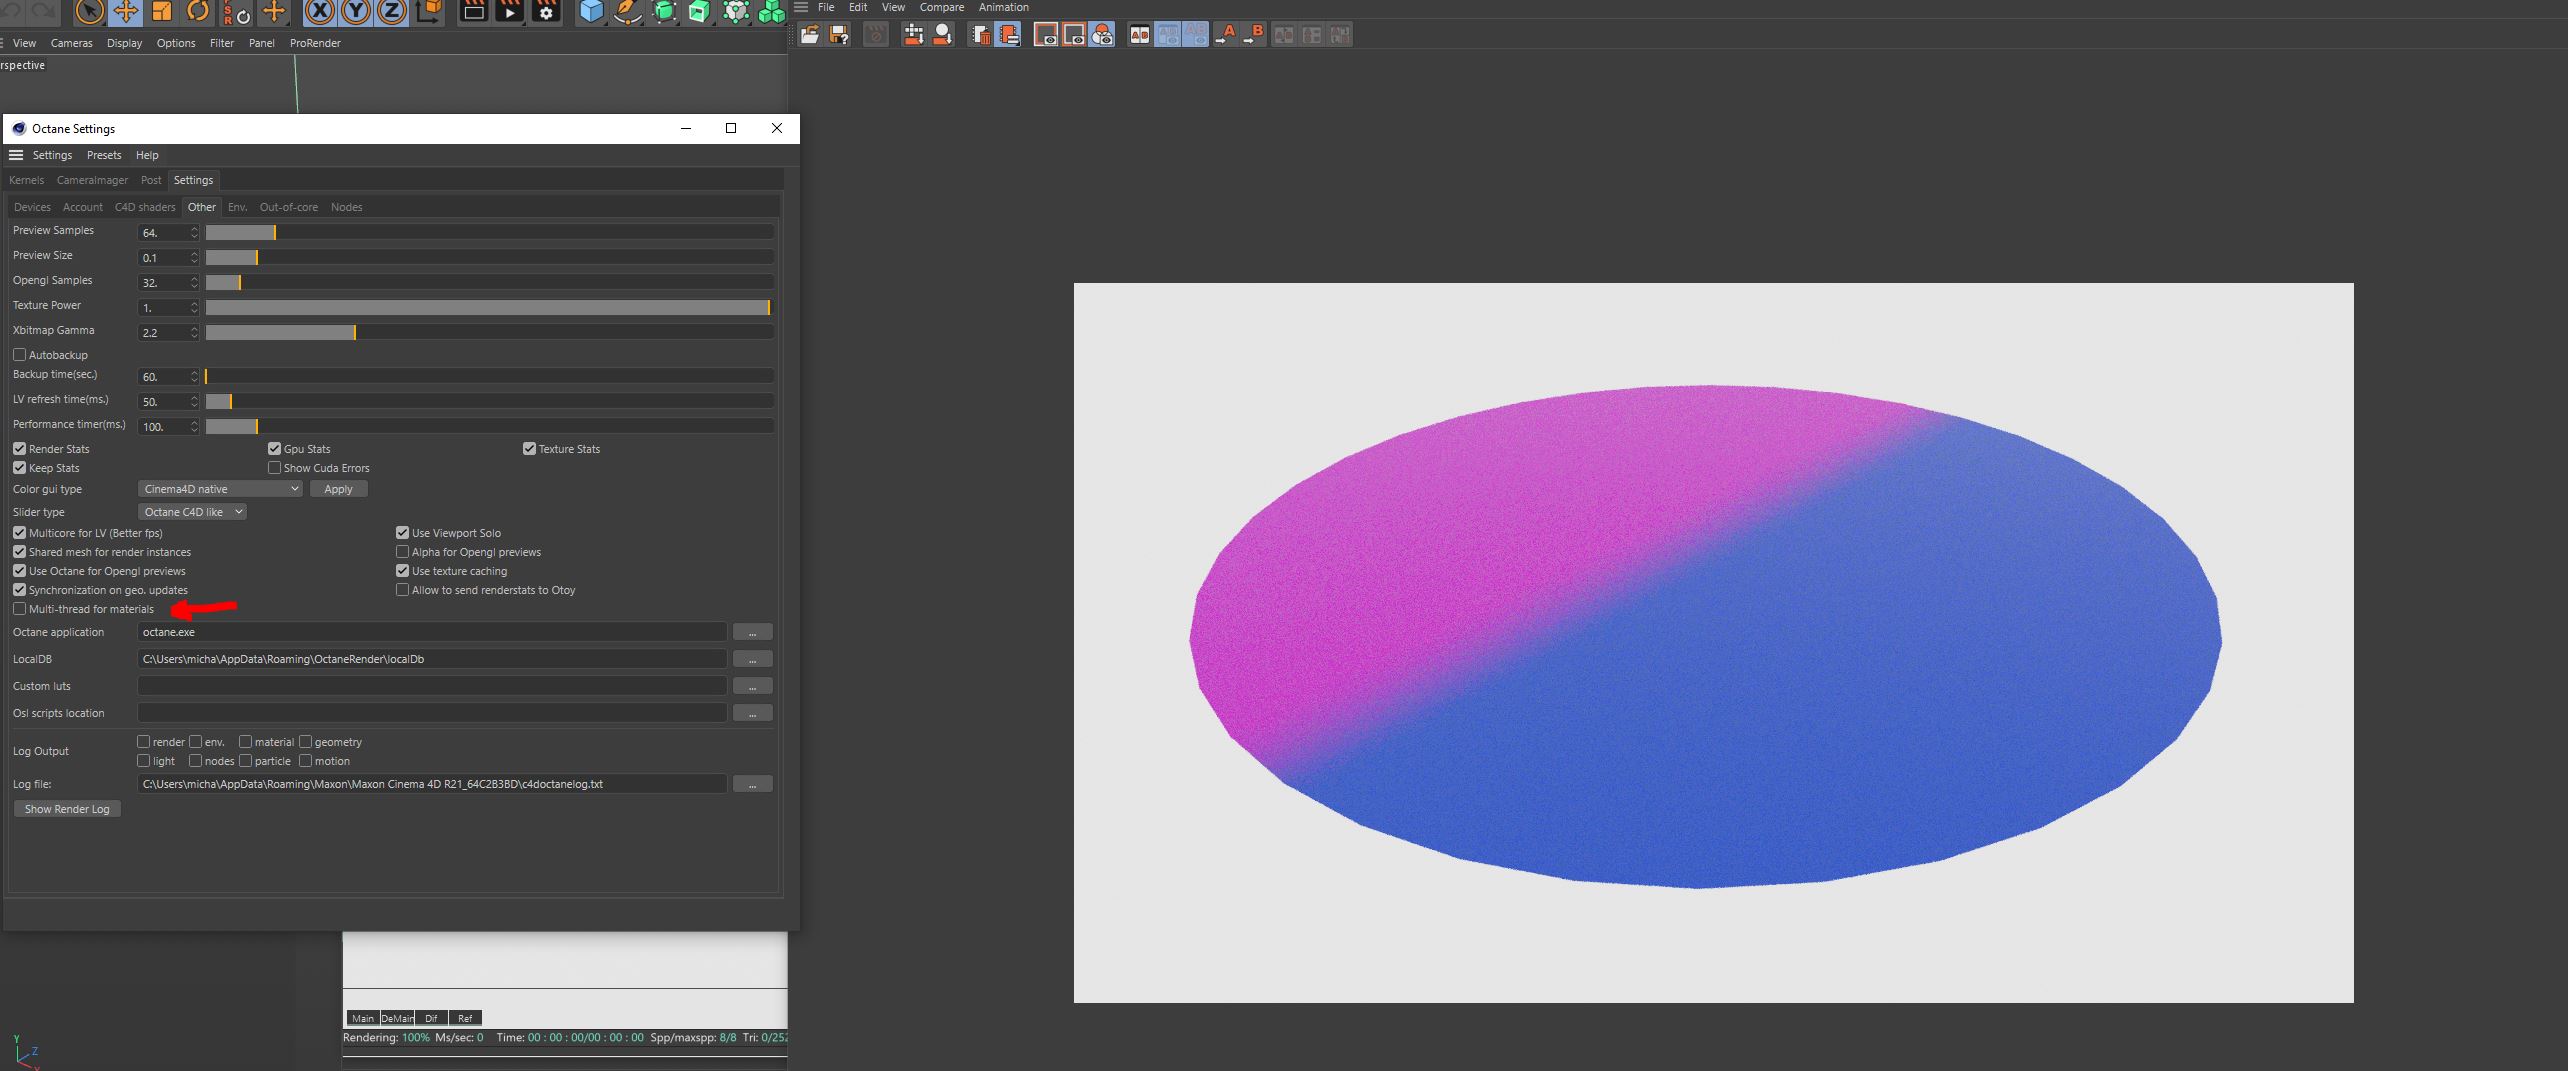Activate the Scale tool
This screenshot has height=1071, width=2568.
[162, 12]
